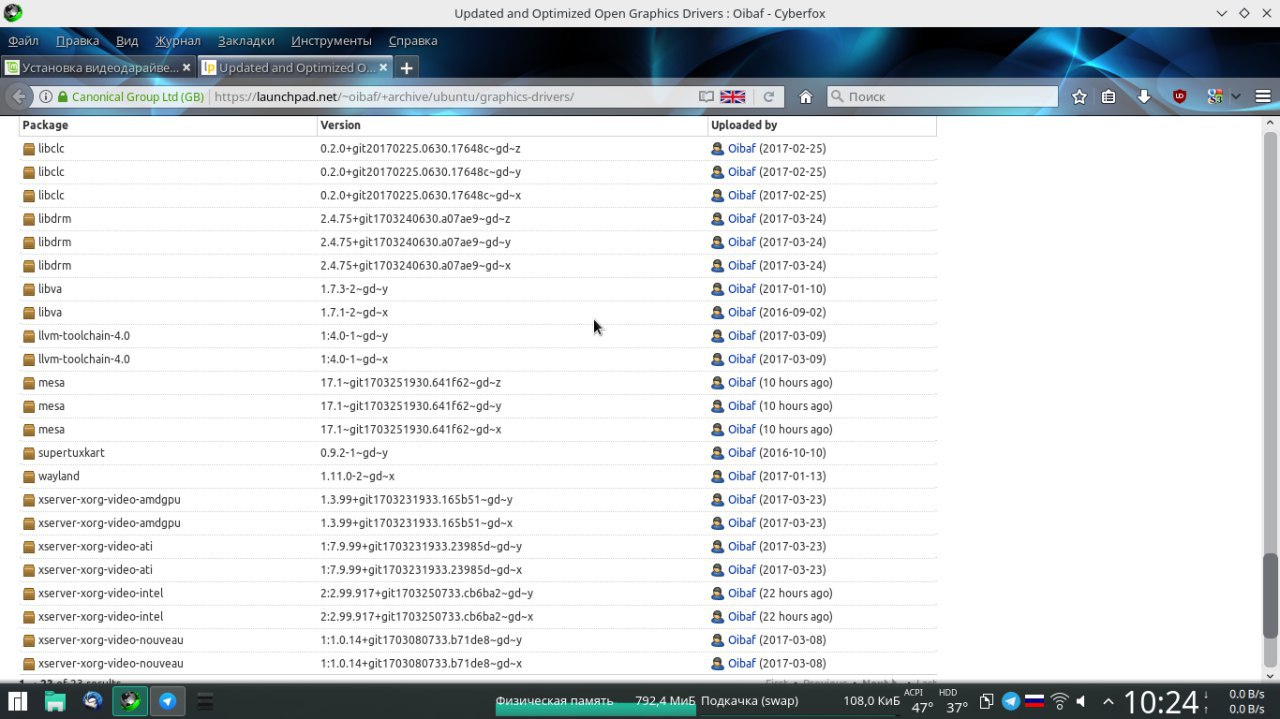Click the Thunderbird mail taskbar icon
This screenshot has width=1280, height=719.
92,701
